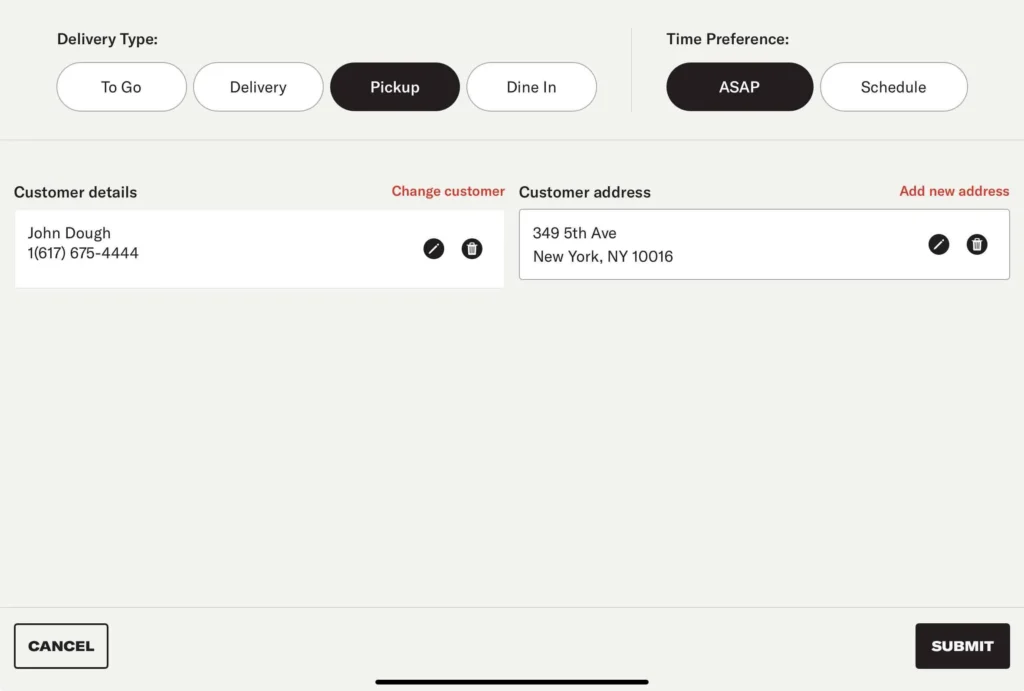Viewport: 1024px width, 691px height.
Task: Click the New York, NY 10016 line
Action: 602,256
